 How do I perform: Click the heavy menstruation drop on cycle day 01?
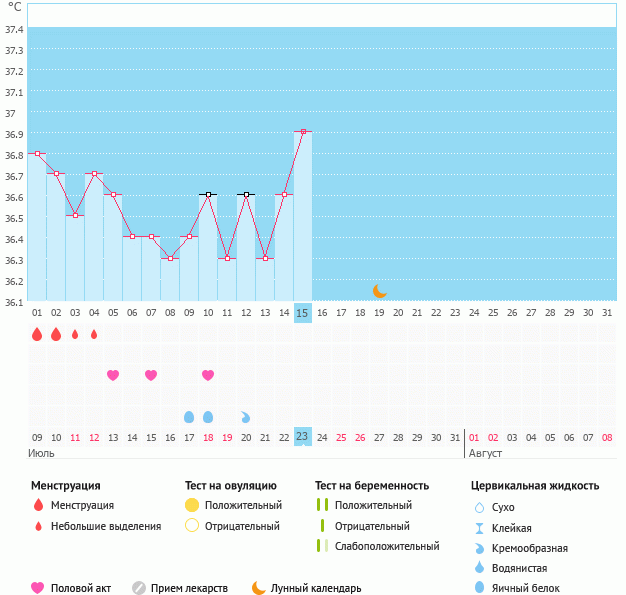[37, 334]
